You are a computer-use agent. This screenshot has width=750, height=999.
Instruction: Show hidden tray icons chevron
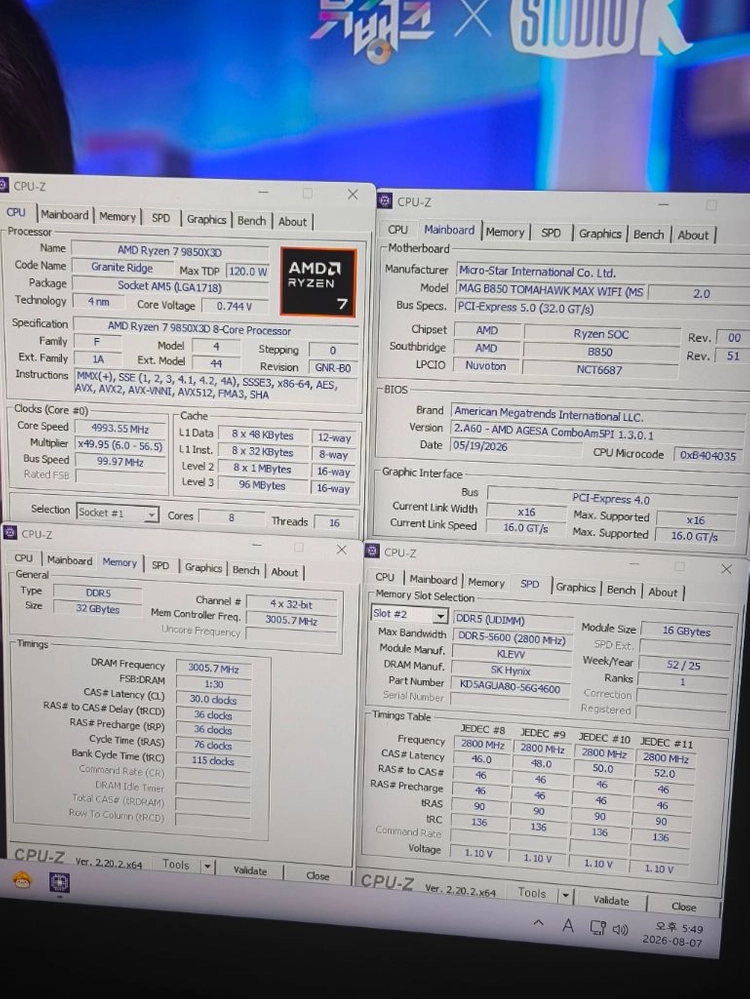(538, 922)
